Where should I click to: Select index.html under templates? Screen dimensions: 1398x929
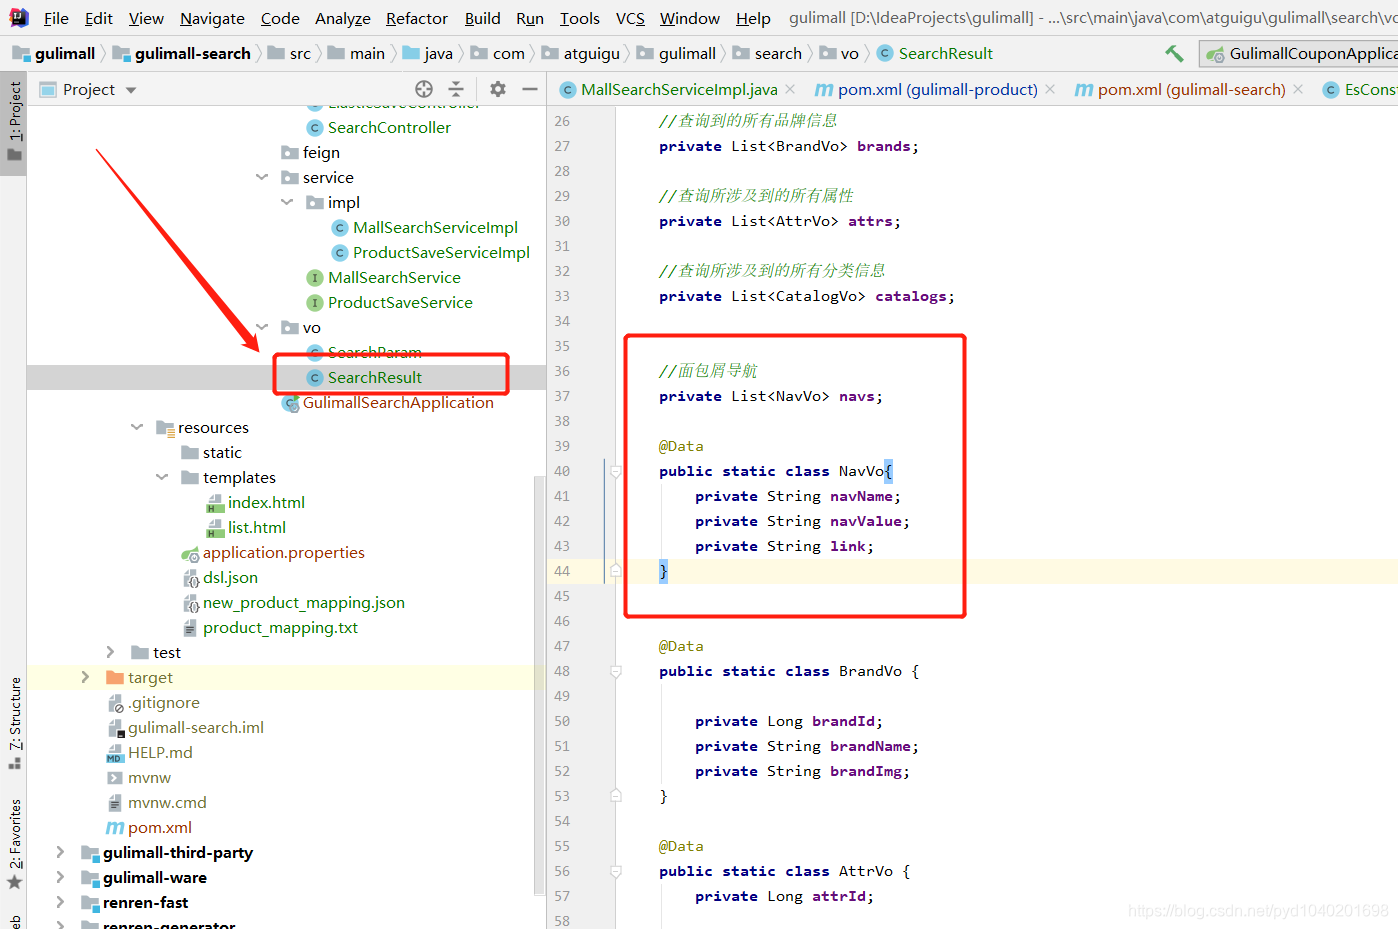[266, 502]
